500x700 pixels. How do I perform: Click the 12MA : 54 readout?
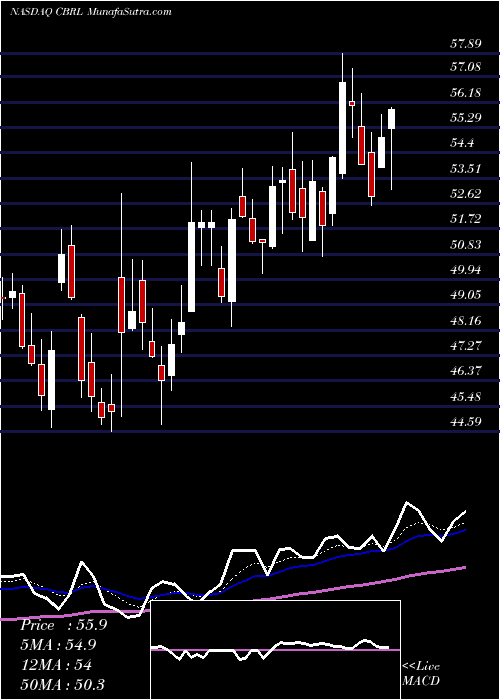[x=56, y=665]
